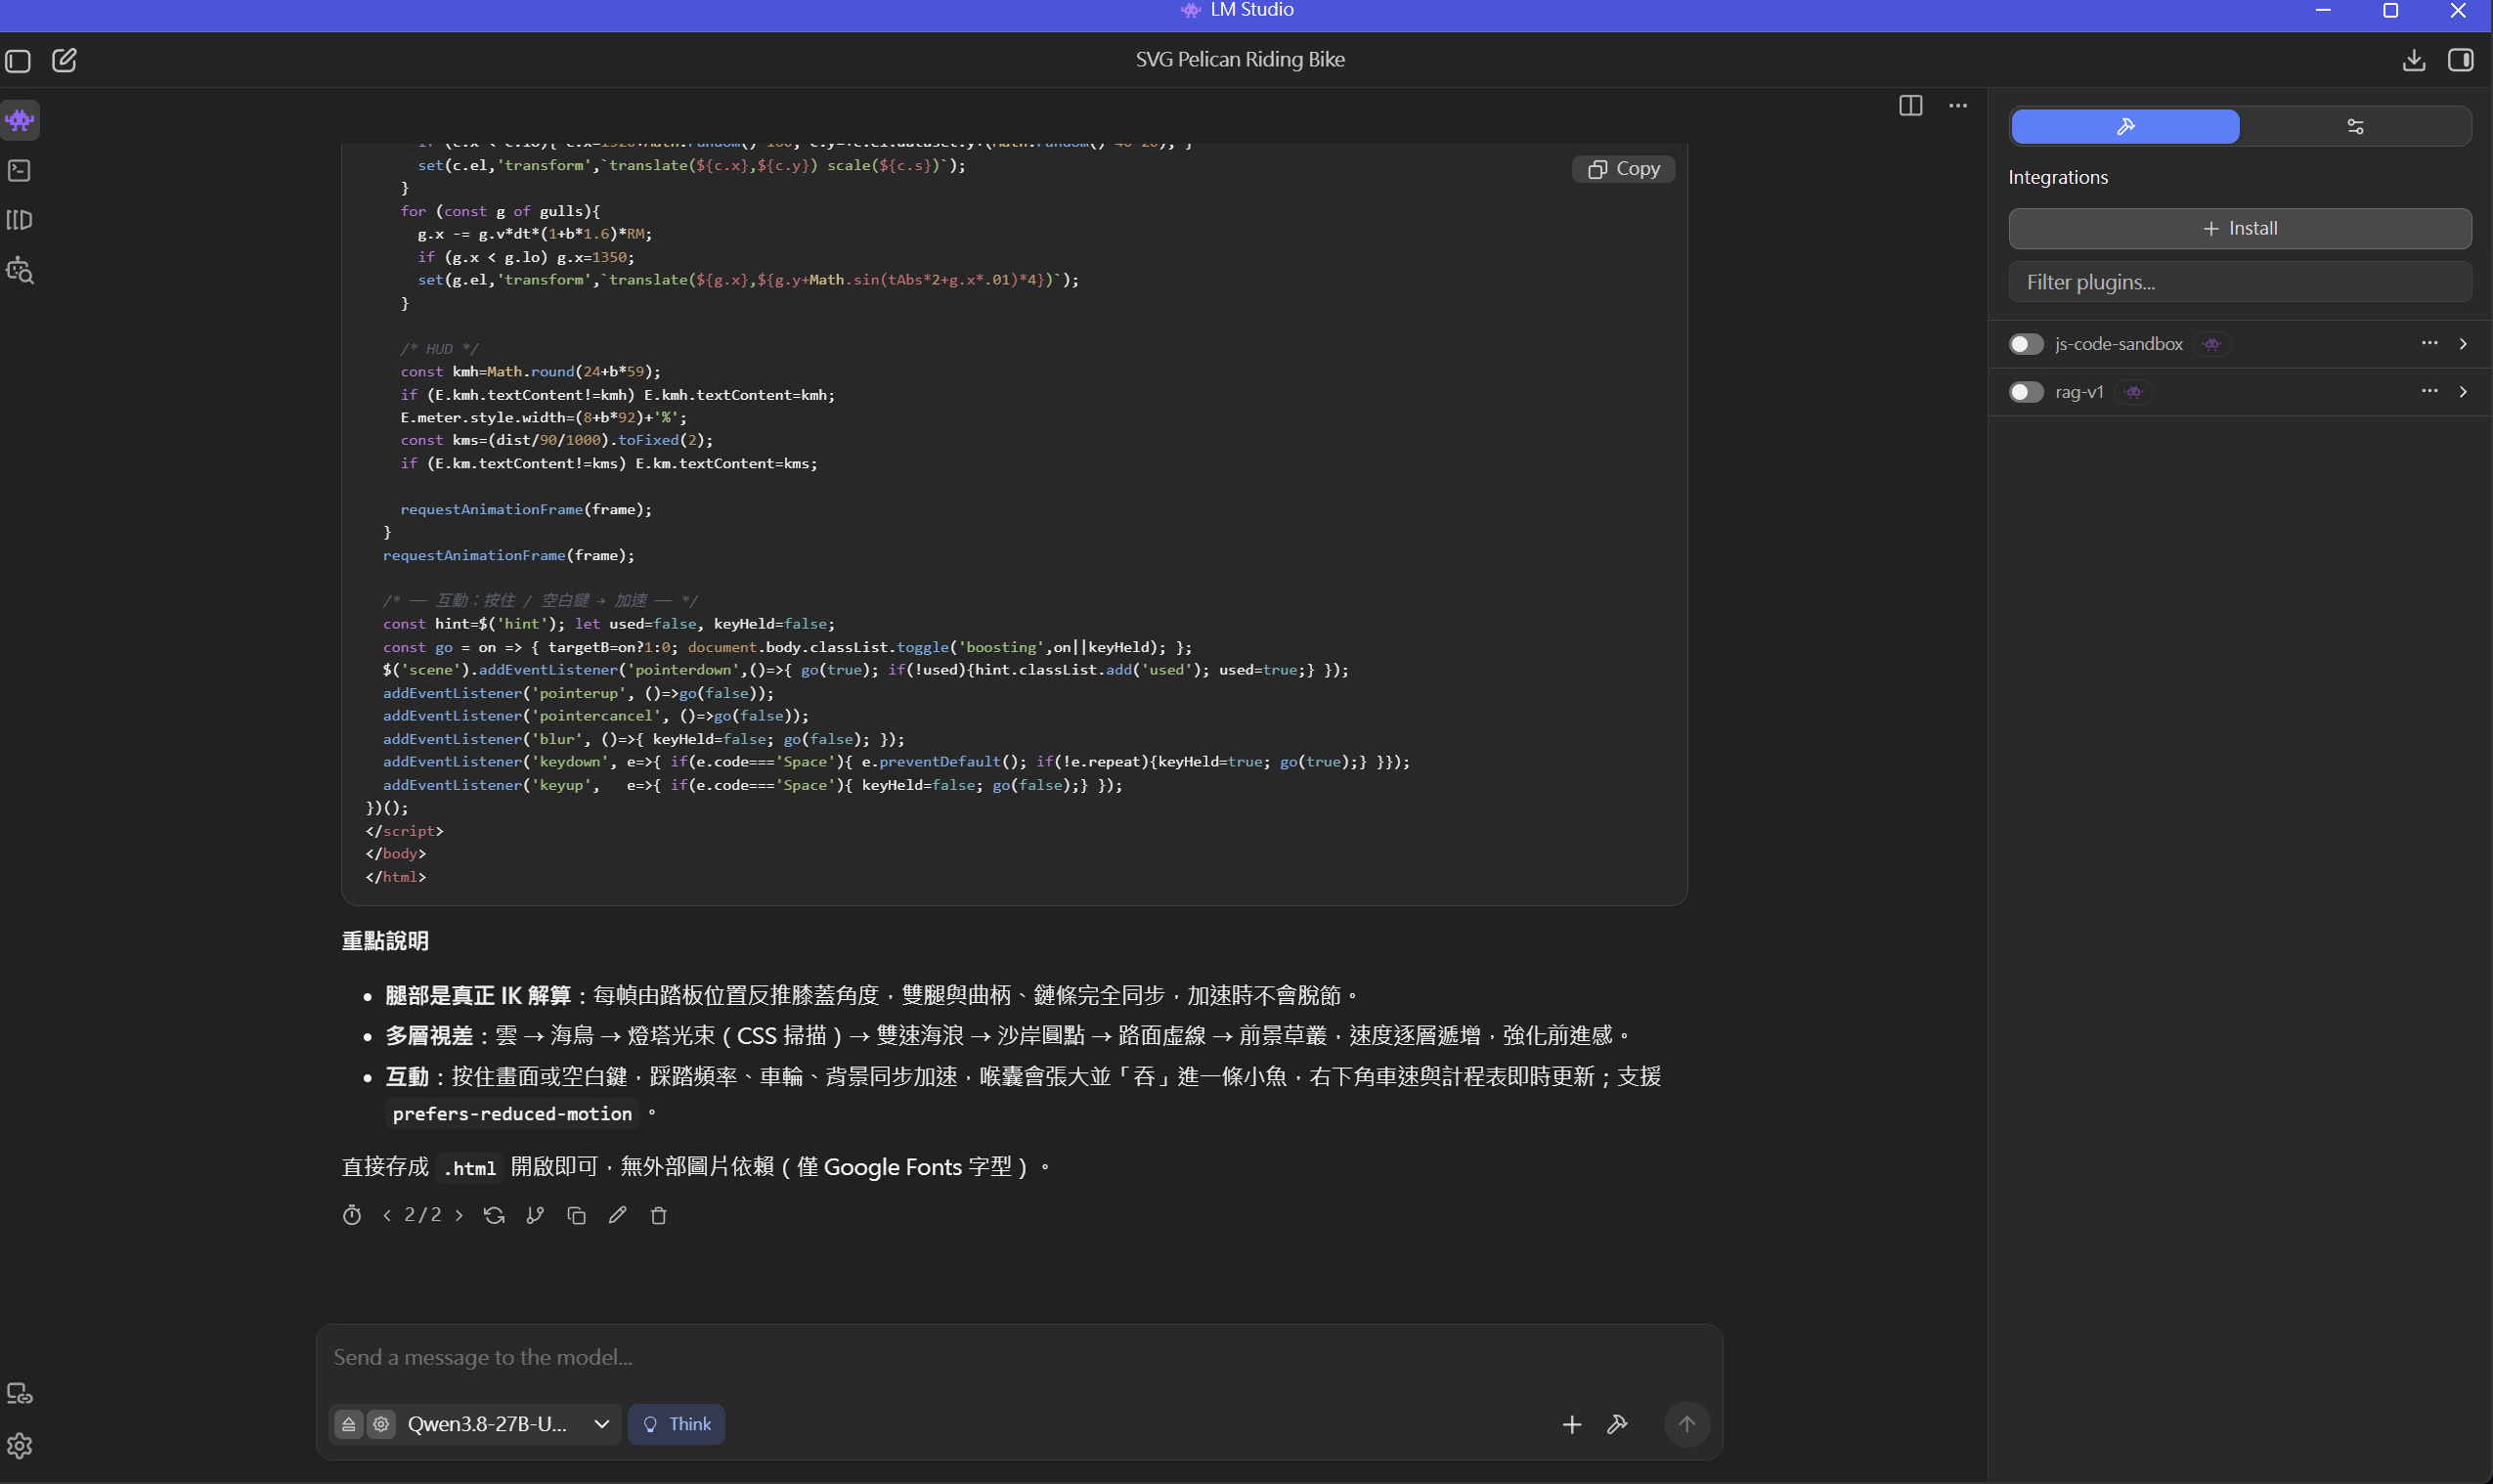Open the Settings gear in the sidebar
The height and width of the screenshot is (1484, 2493).
tap(20, 1445)
